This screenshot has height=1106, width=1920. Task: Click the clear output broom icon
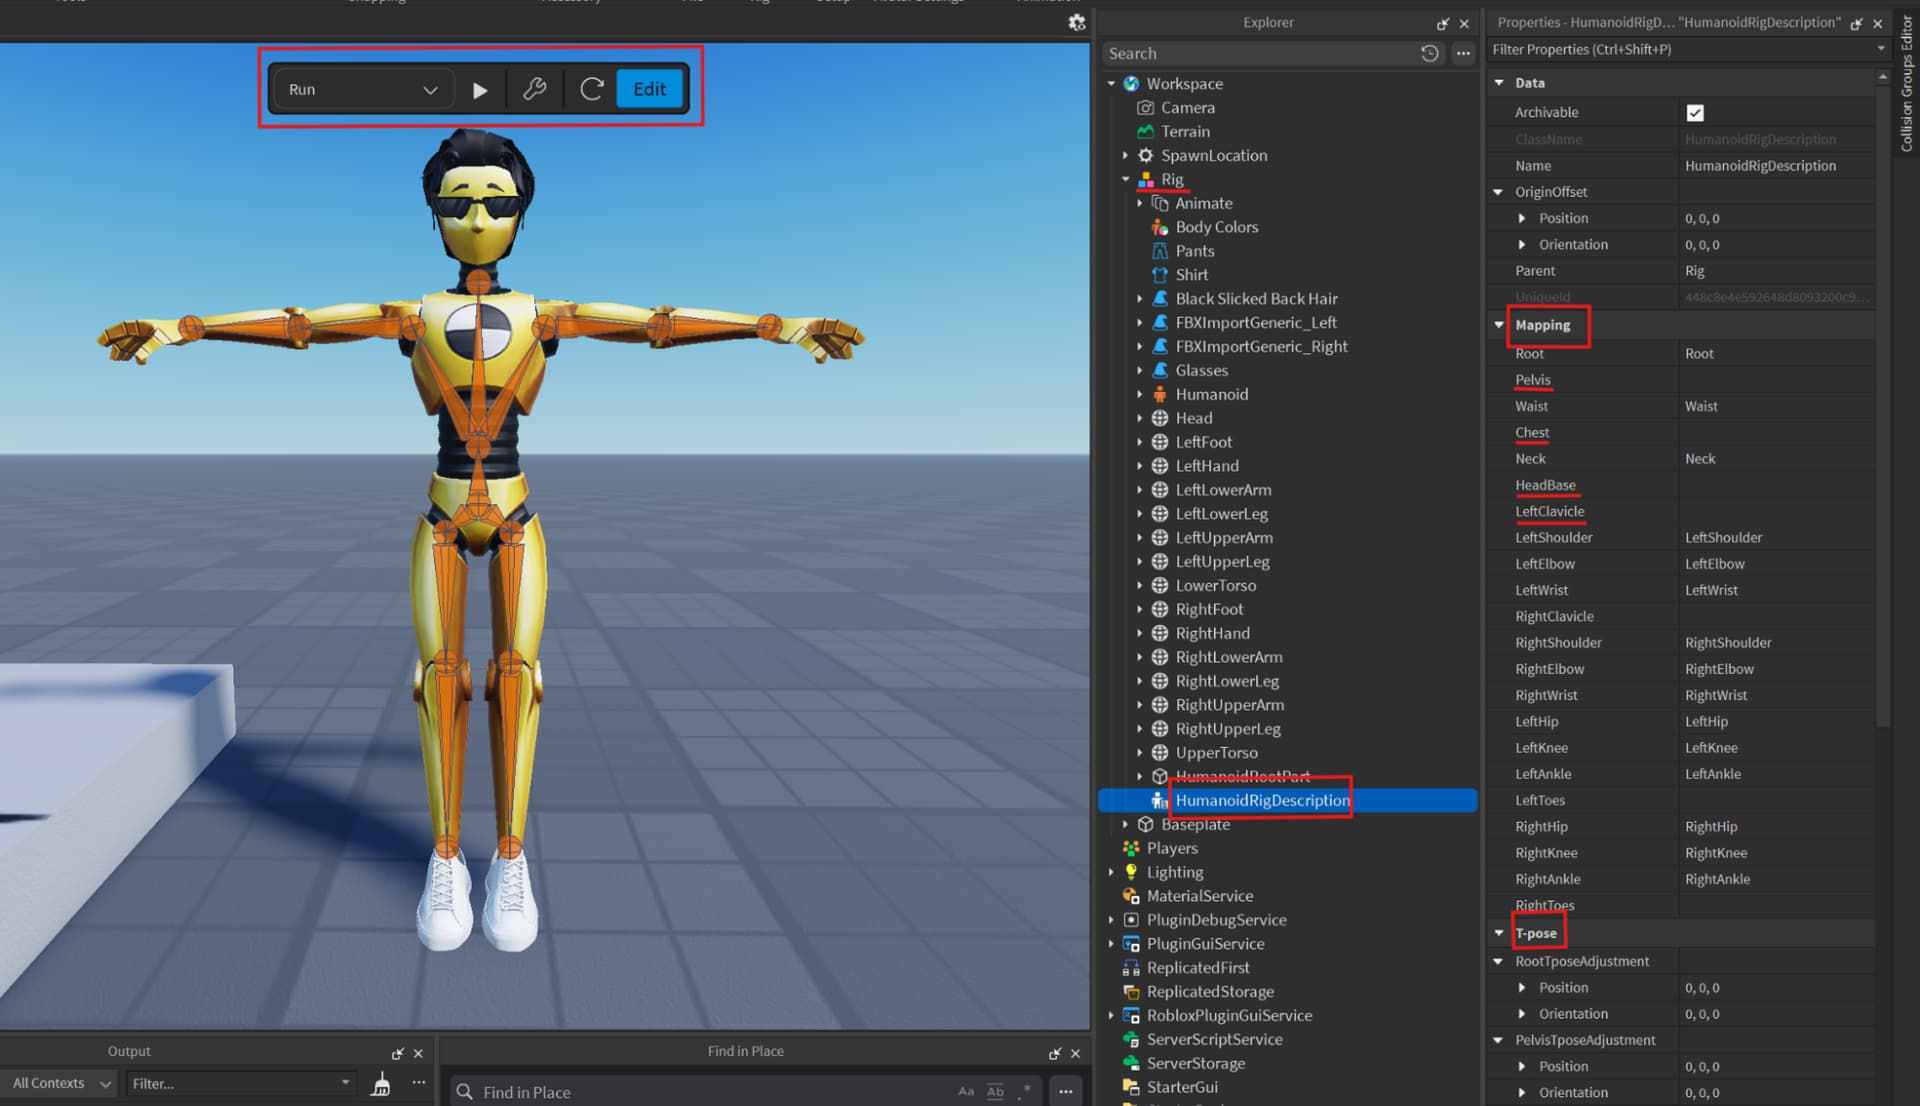pyautogui.click(x=380, y=1083)
